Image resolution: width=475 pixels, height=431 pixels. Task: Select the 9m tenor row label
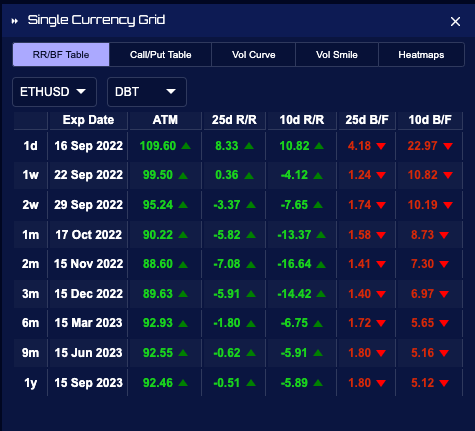click(30, 353)
